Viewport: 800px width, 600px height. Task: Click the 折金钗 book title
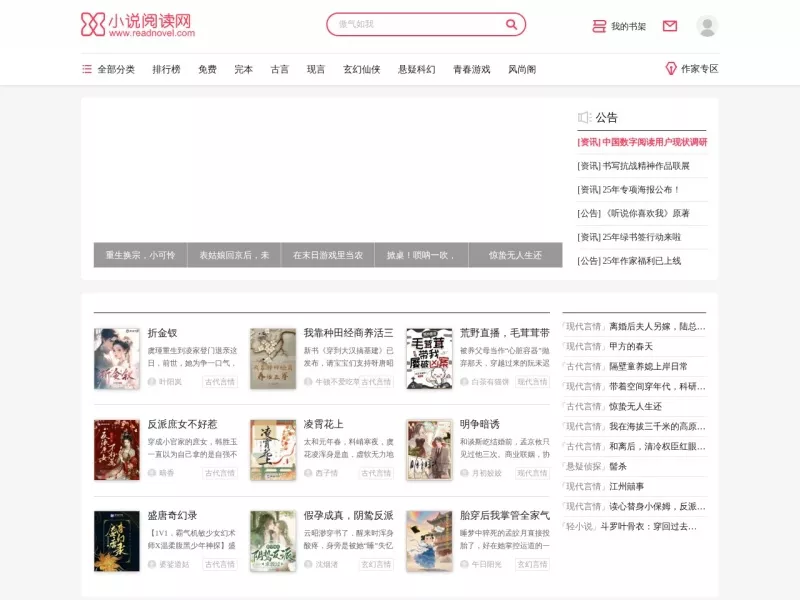tap(162, 333)
